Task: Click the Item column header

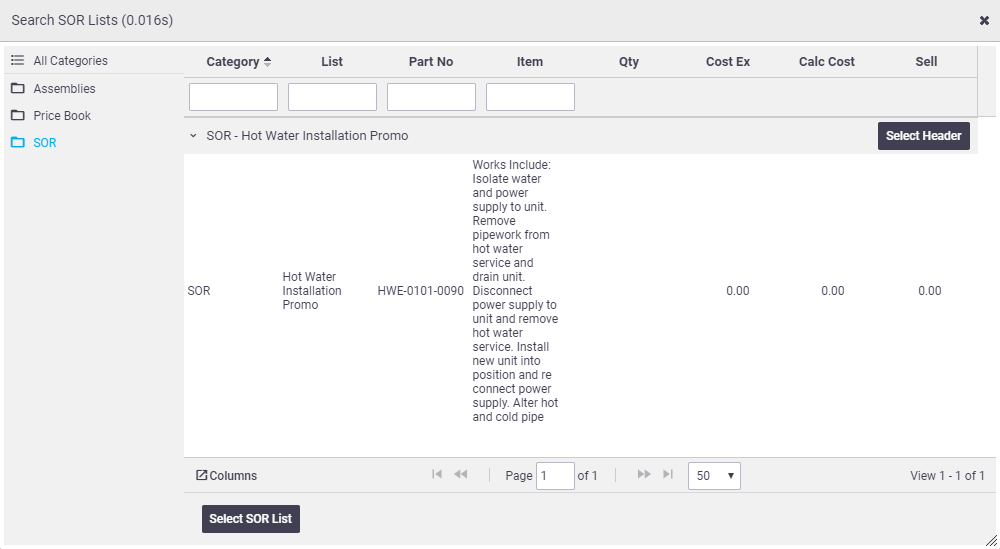Action: tap(530, 62)
